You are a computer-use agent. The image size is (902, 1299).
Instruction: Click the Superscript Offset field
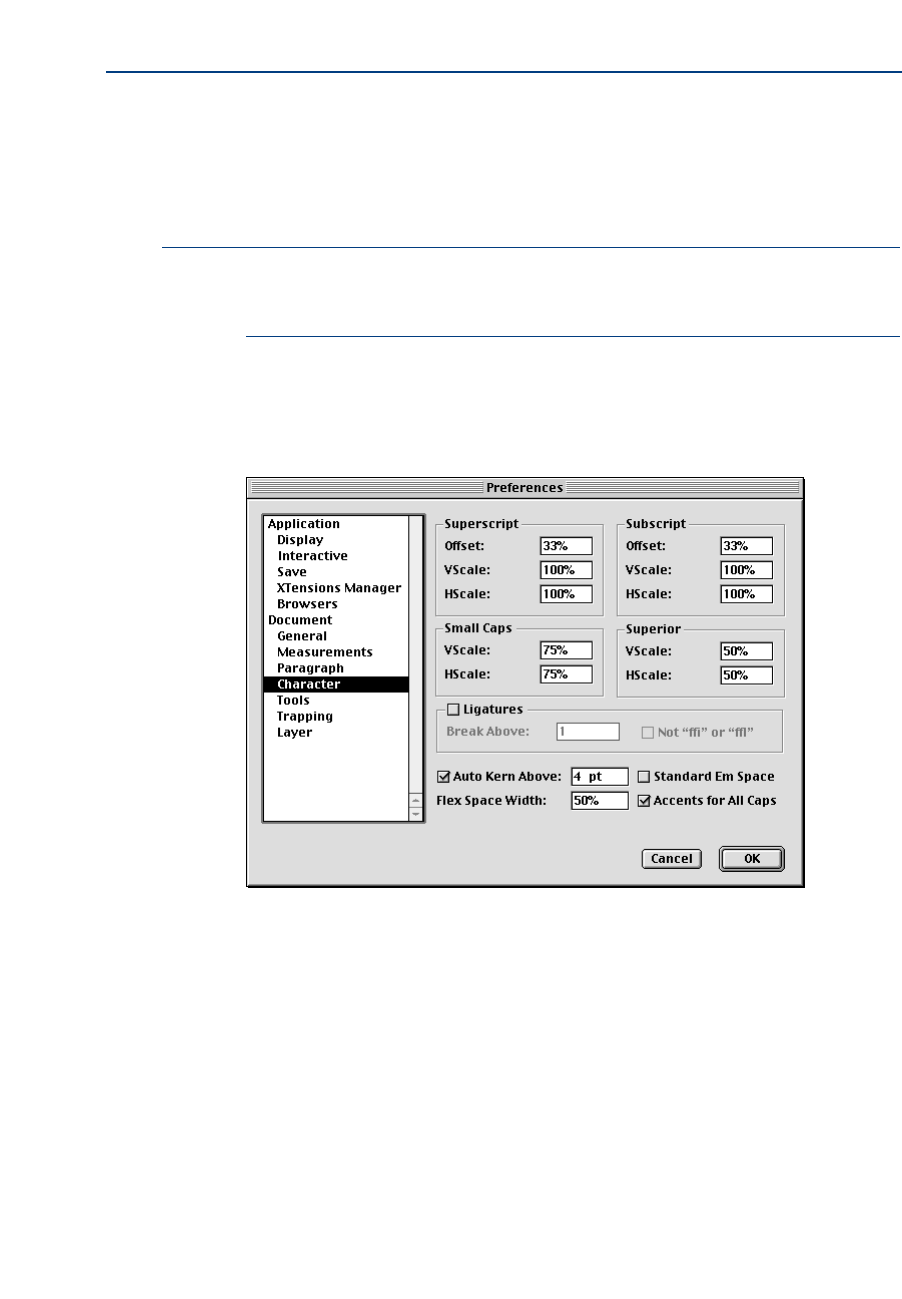[x=566, y=546]
